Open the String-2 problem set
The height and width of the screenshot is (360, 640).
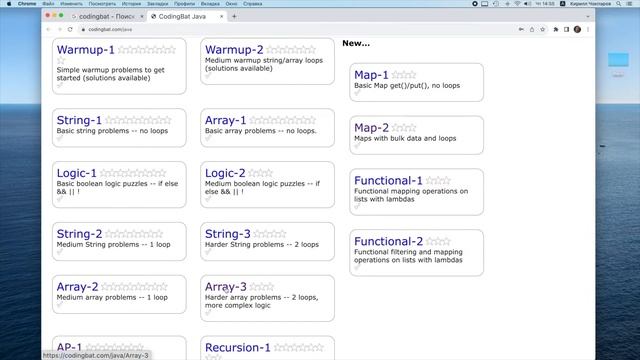pos(79,234)
